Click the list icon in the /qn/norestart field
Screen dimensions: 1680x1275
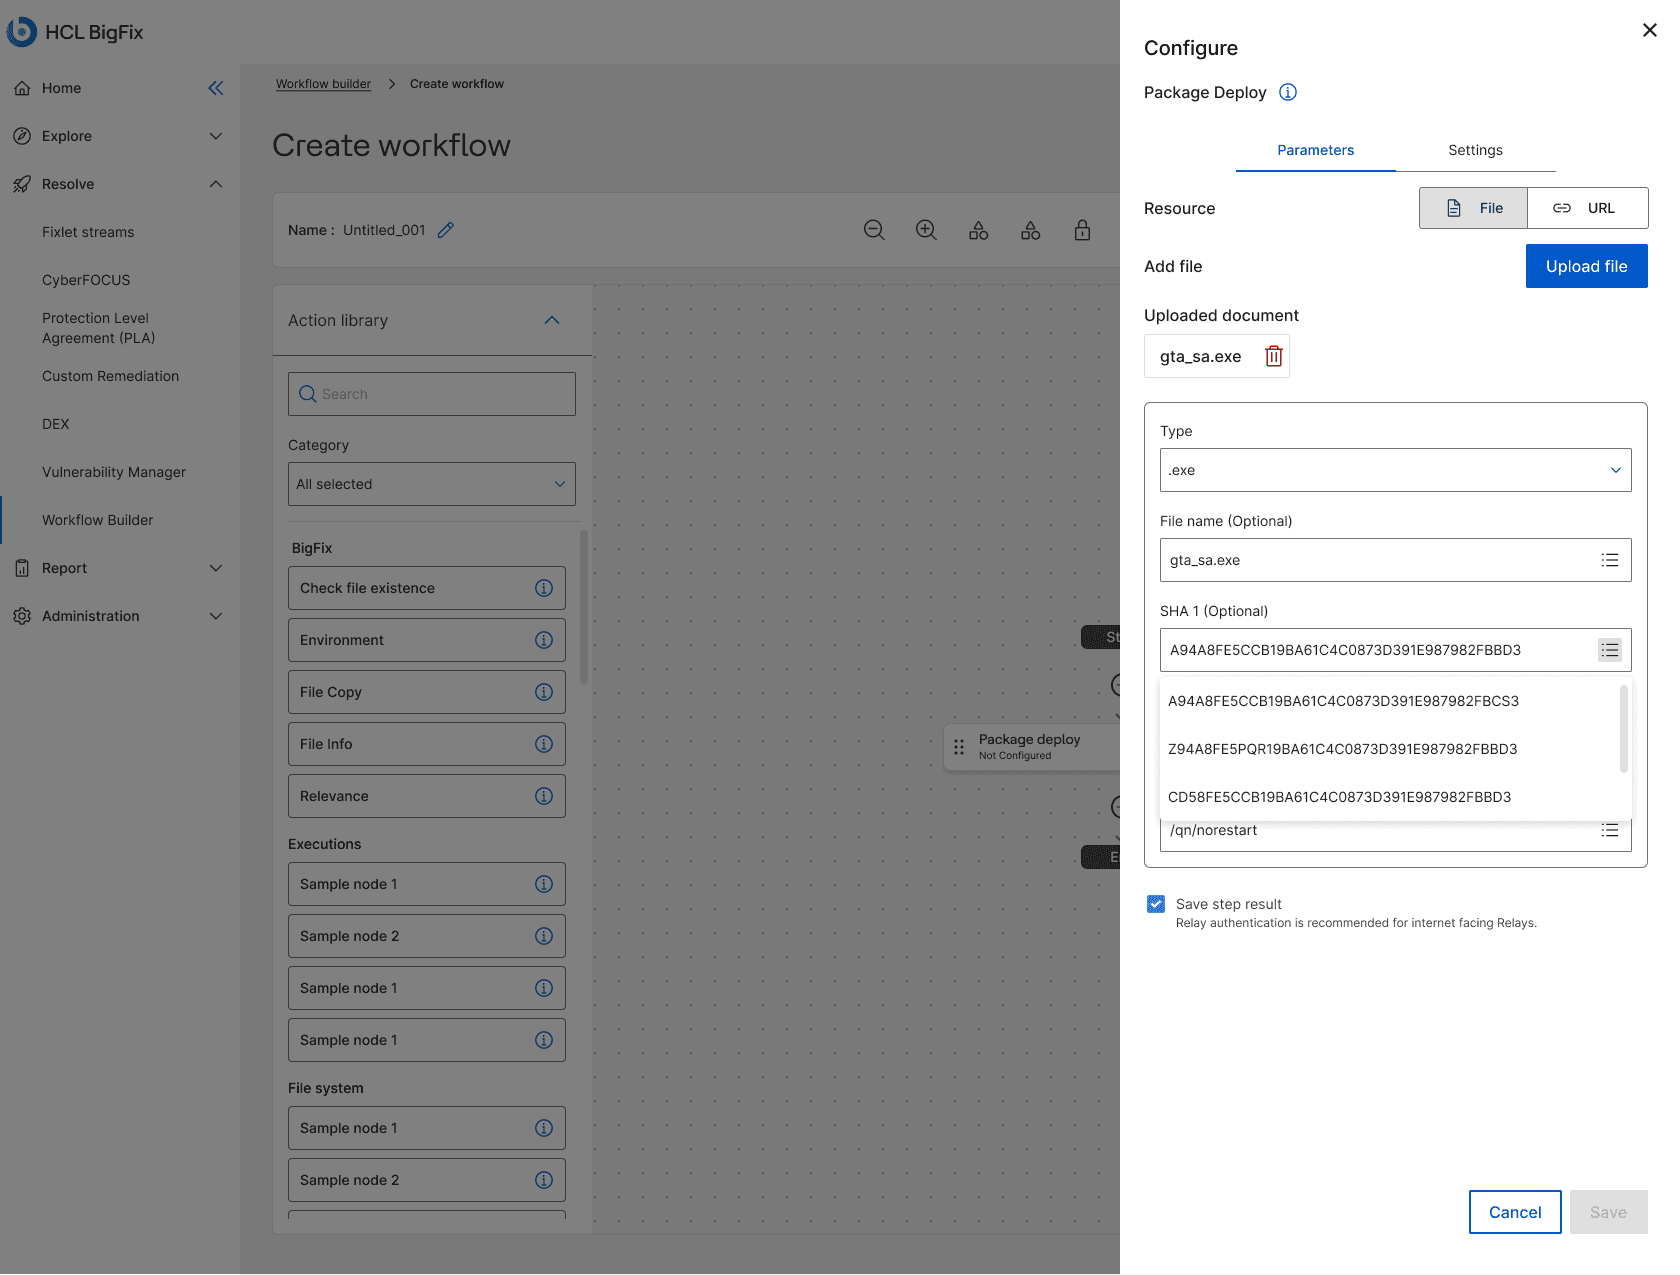pos(1610,830)
